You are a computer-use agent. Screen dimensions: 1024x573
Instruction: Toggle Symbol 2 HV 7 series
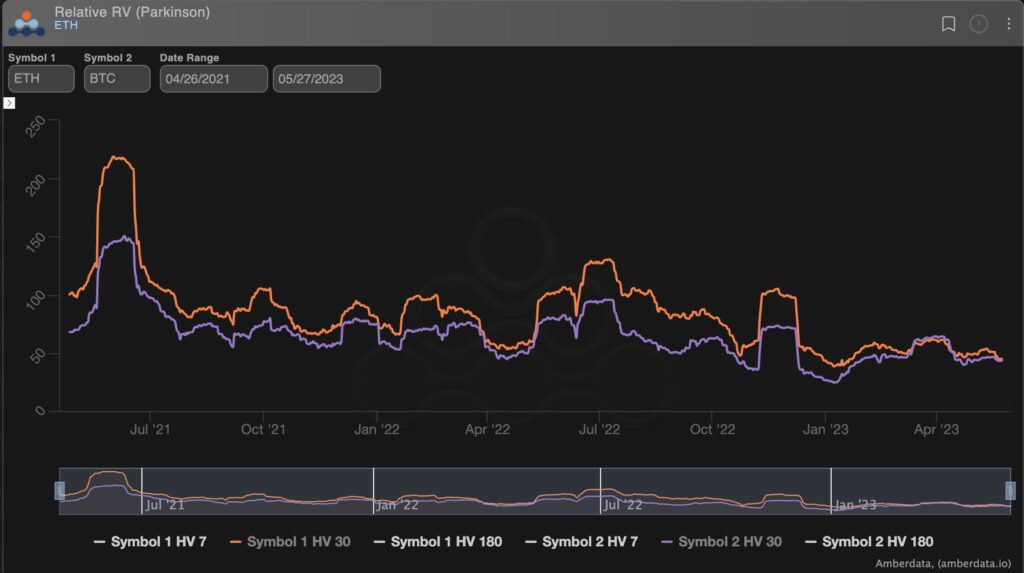coord(581,542)
